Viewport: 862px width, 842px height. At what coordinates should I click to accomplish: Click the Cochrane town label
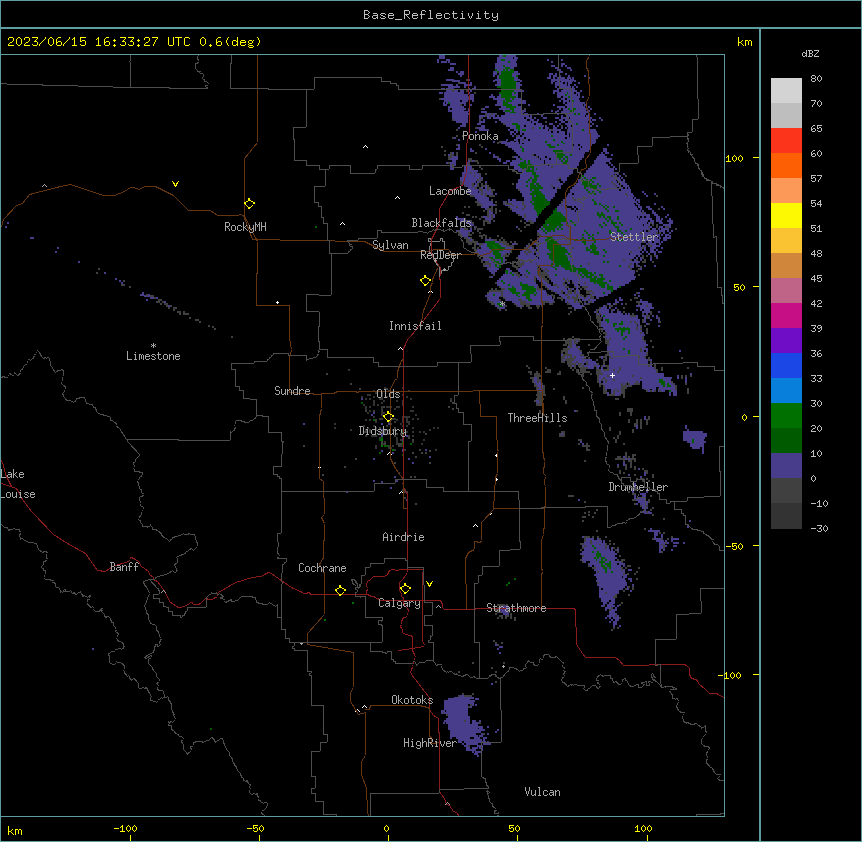322,568
